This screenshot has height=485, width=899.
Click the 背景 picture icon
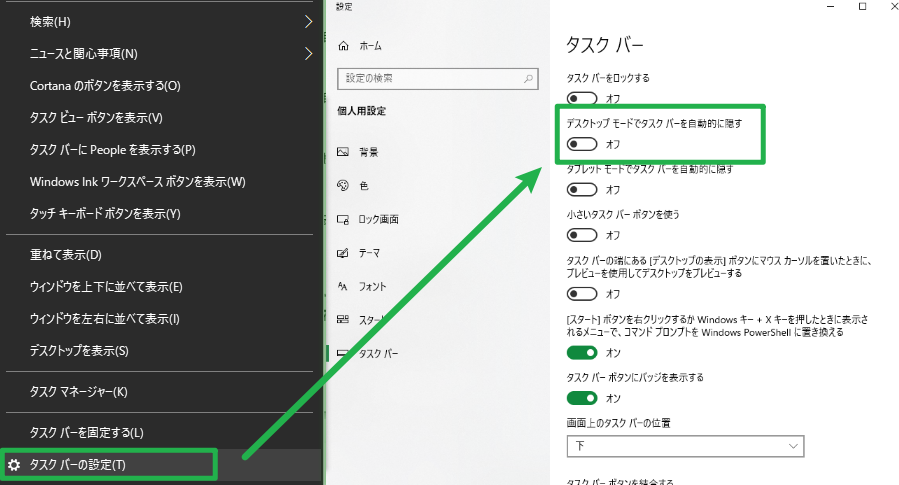(x=343, y=152)
